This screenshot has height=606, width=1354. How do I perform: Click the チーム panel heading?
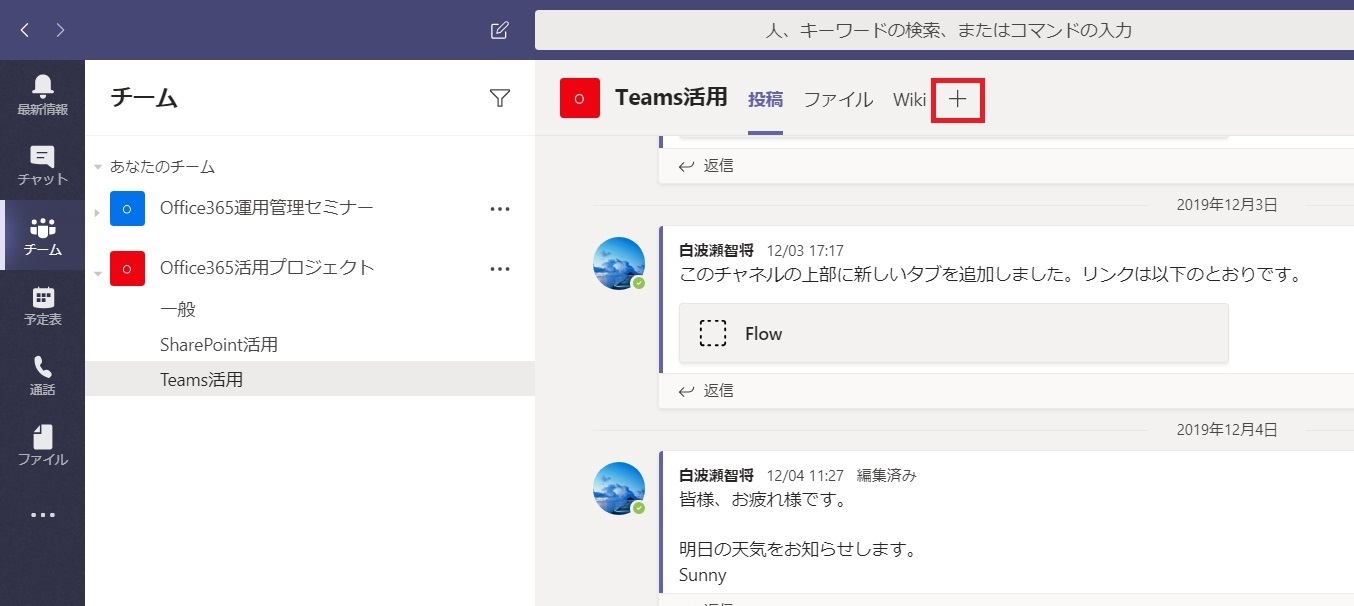(x=144, y=97)
